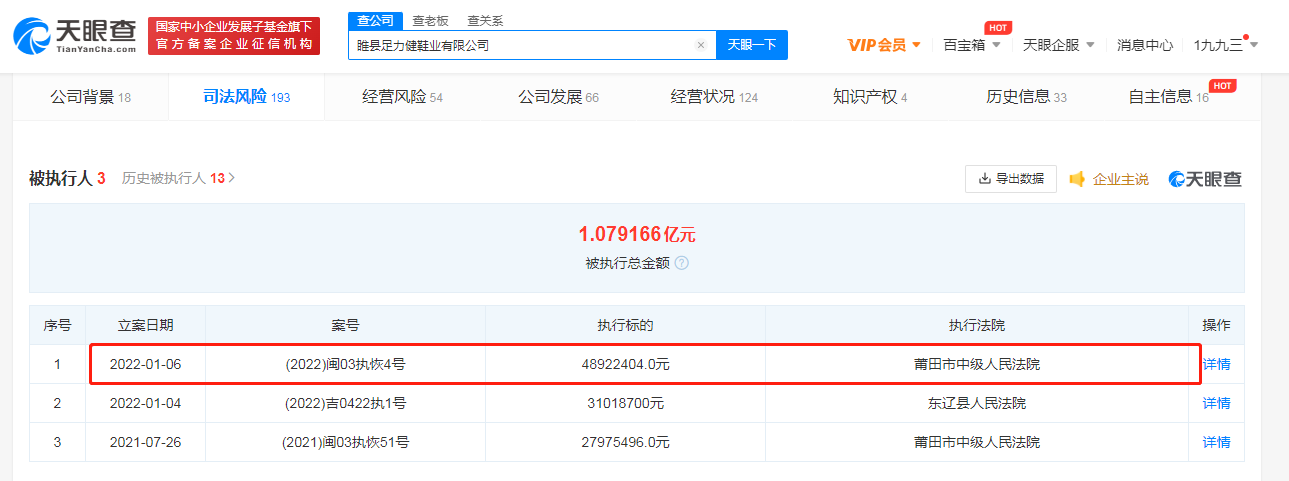Click 莆田市中级人民法院 in row 3
Screen dimensions: 1289x481
pos(977,443)
